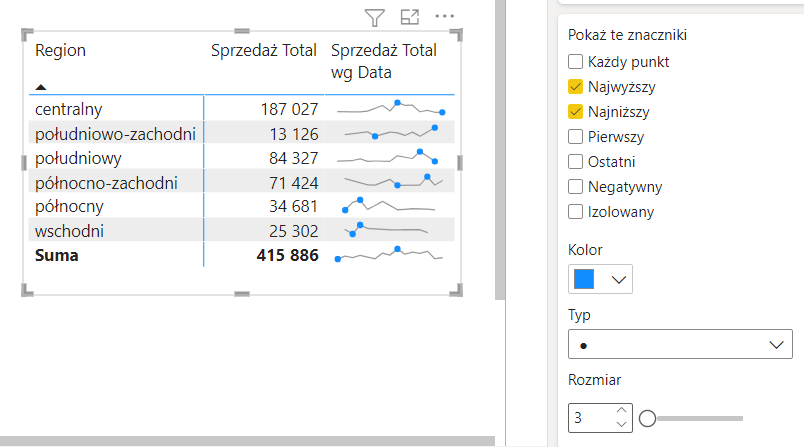Open focus mode for the table visual
This screenshot has height=447, width=804.
(409, 17)
